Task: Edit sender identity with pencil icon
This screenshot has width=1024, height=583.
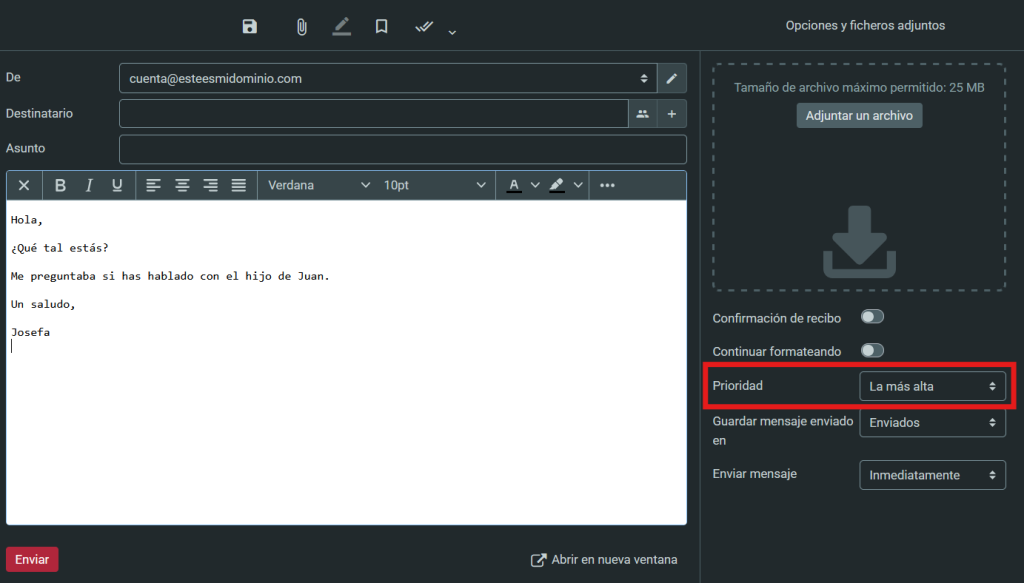Action: click(x=672, y=78)
